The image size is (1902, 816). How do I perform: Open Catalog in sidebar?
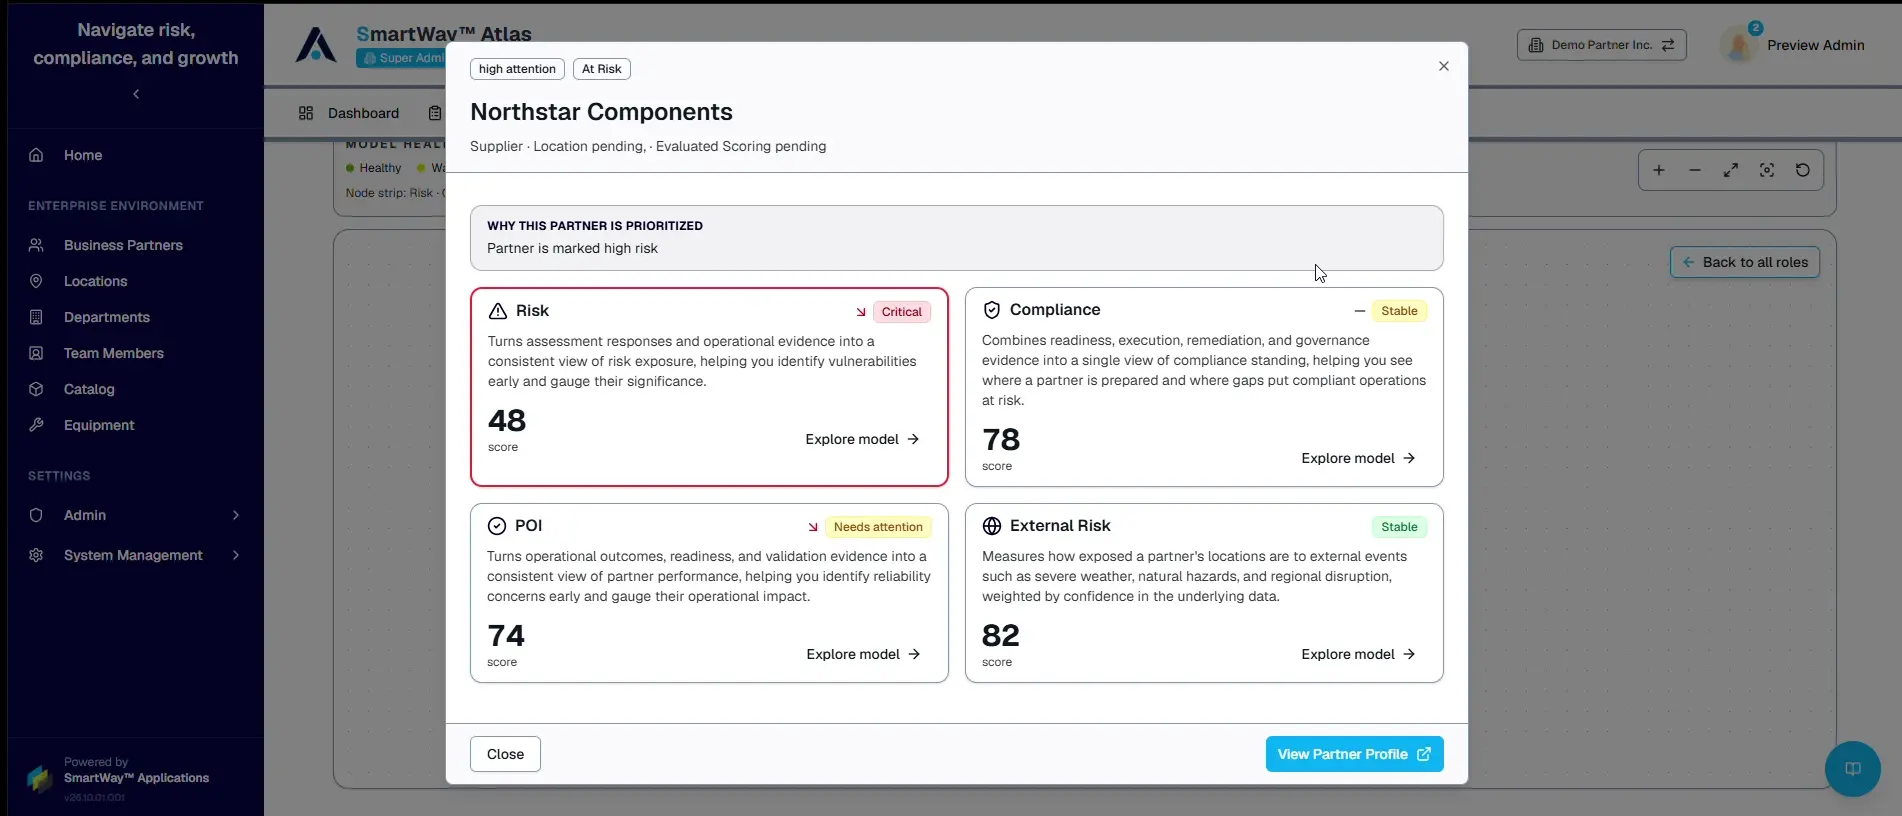89,389
